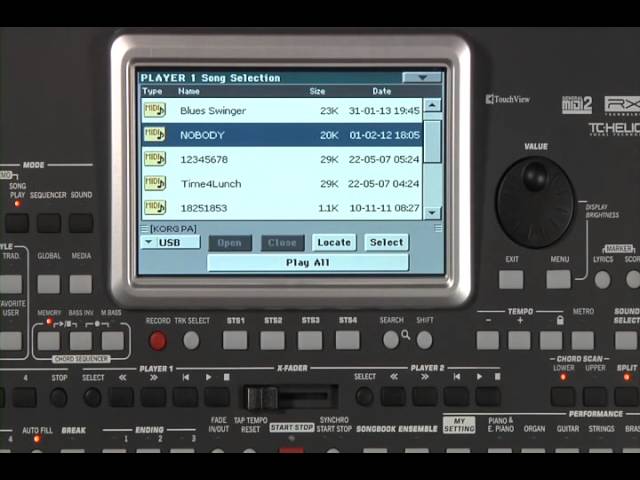This screenshot has width=640, height=480.
Task: Activate the SEQUENCER mode button
Action: click(x=49, y=223)
